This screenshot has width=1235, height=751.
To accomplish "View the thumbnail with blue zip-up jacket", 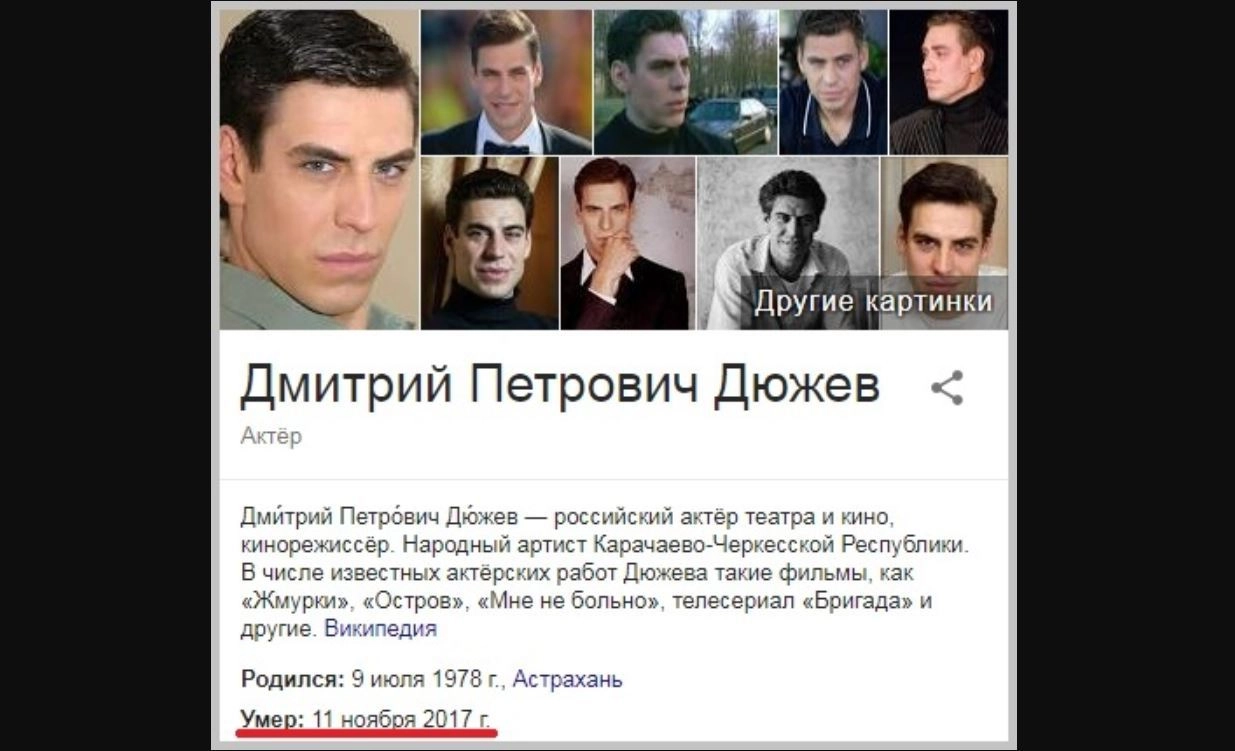I will [x=833, y=82].
